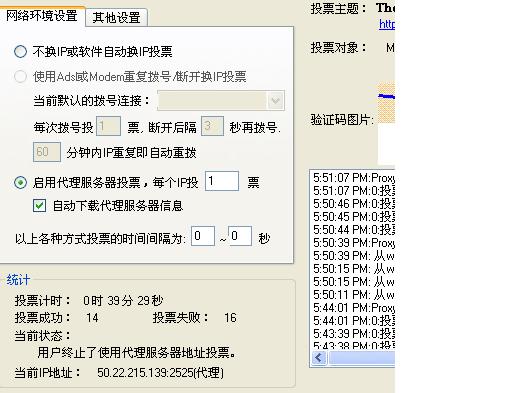Select log entry 5:44:01 PM:Proxy
The image size is (512, 393).
[354, 308]
